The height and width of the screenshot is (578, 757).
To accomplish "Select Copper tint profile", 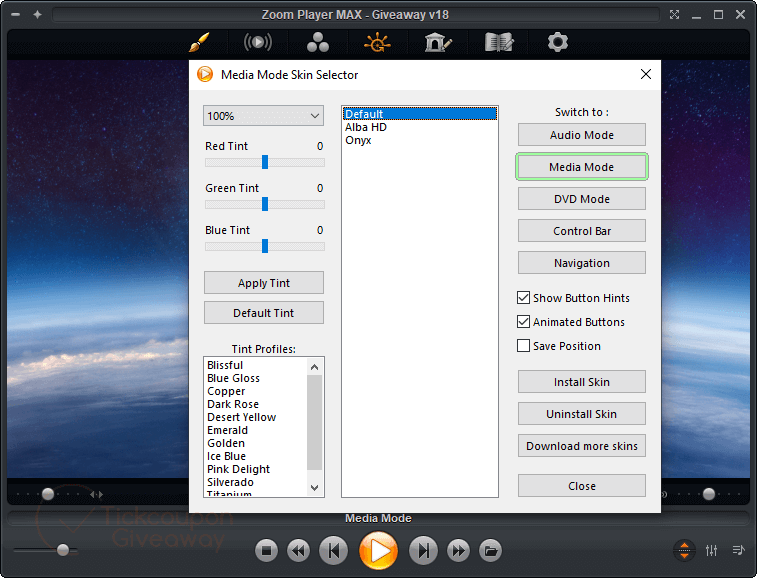I will click(x=256, y=391).
